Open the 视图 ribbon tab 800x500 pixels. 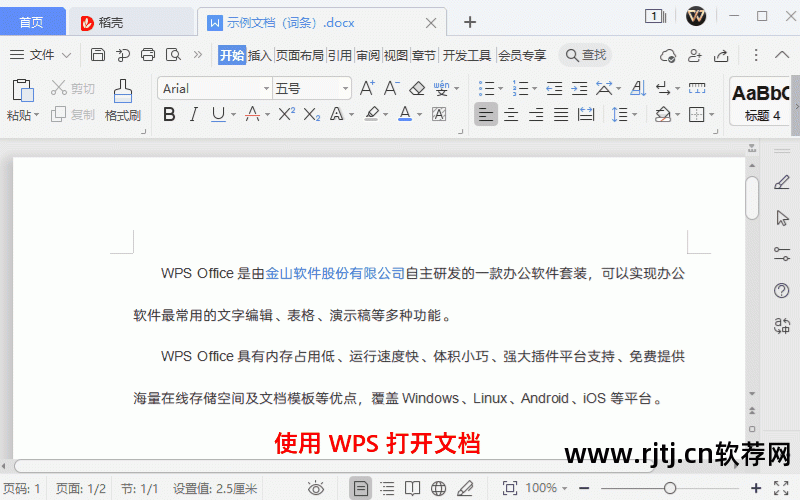pos(395,55)
